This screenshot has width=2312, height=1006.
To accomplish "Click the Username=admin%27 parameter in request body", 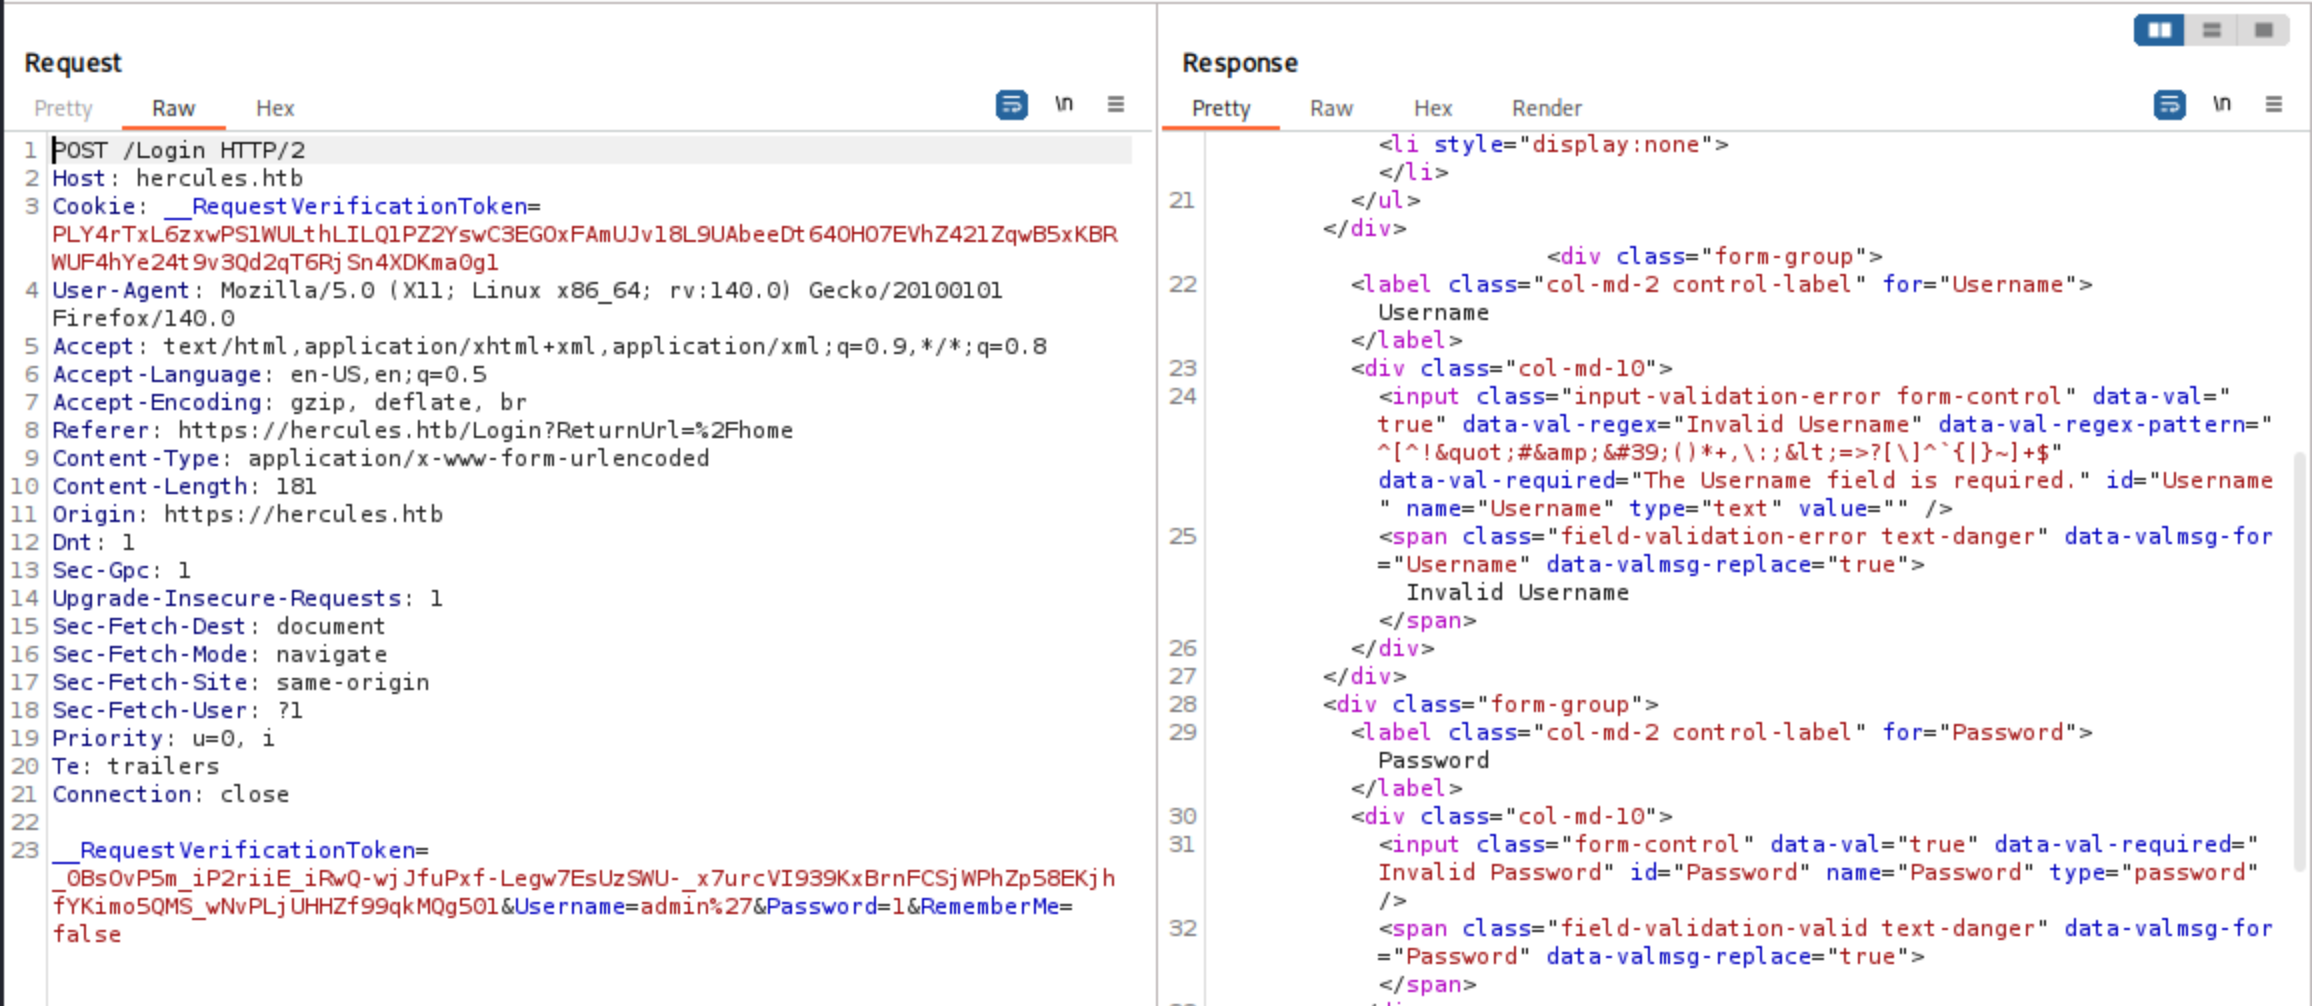I will [x=633, y=906].
